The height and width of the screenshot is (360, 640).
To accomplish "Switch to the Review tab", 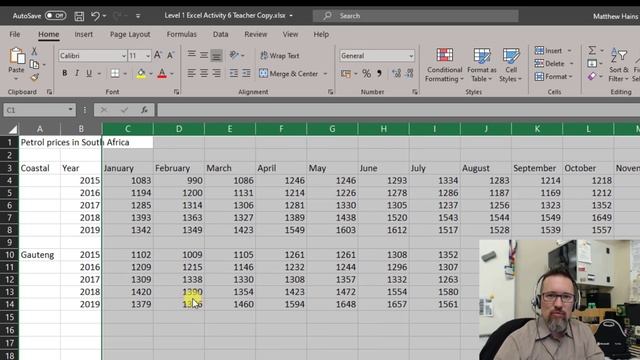I will 256,34.
